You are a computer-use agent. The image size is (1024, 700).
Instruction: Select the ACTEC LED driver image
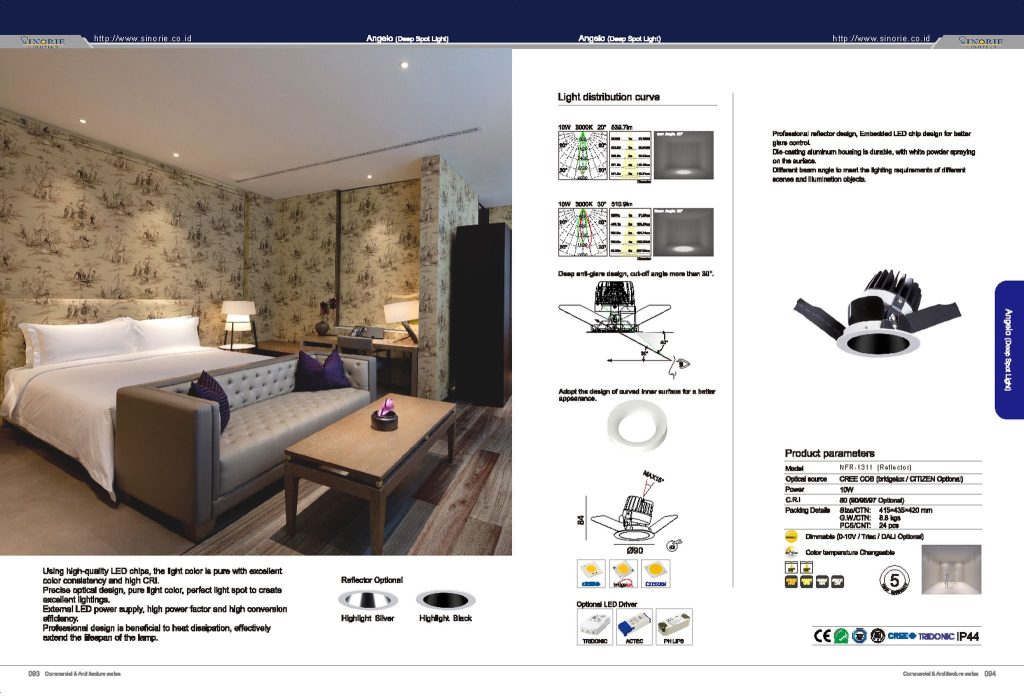click(636, 625)
